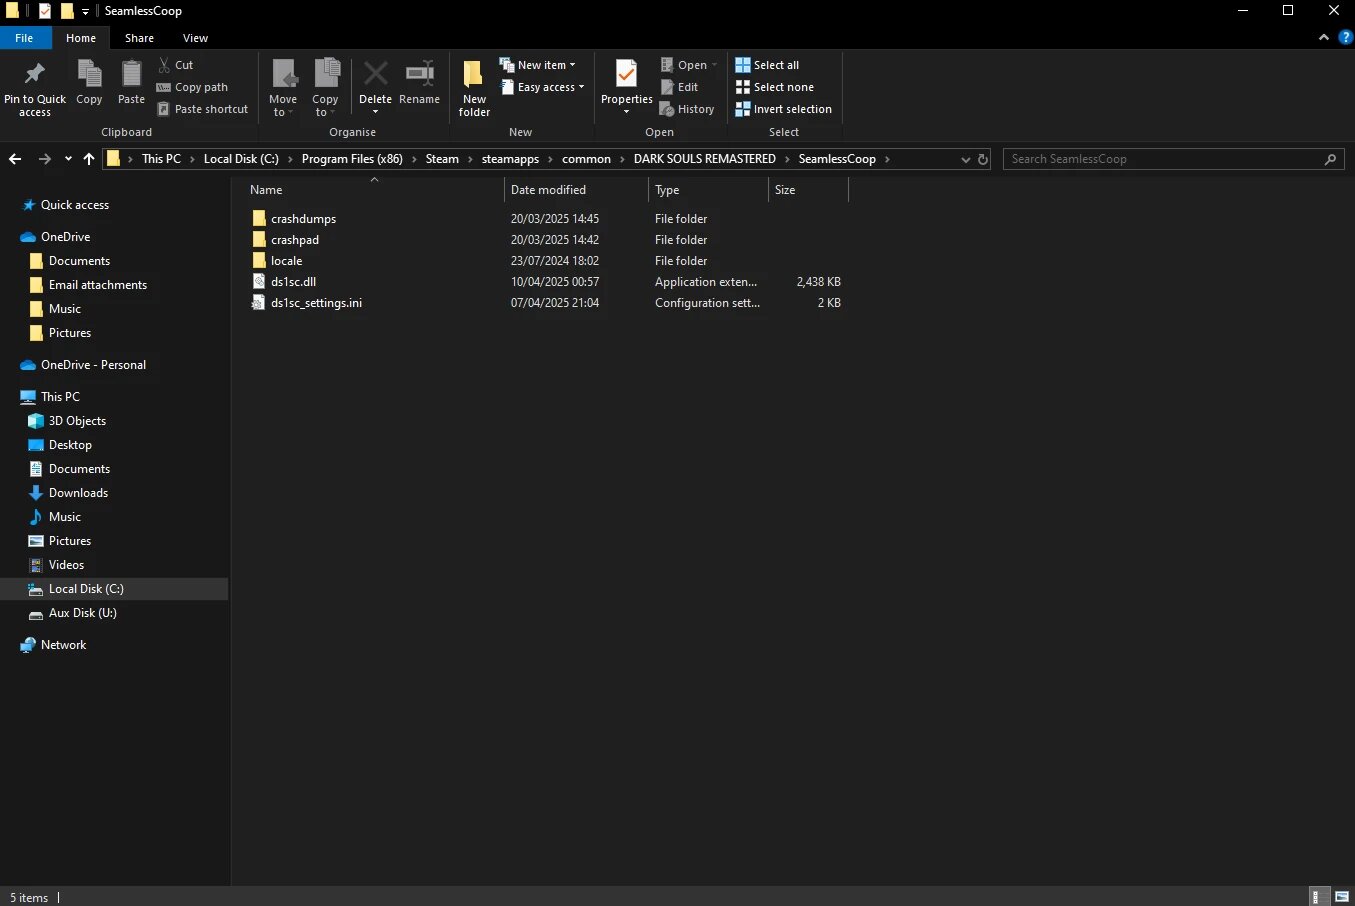This screenshot has height=906, width=1355.
Task: Switch to the View ribbon tab
Action: pos(195,38)
